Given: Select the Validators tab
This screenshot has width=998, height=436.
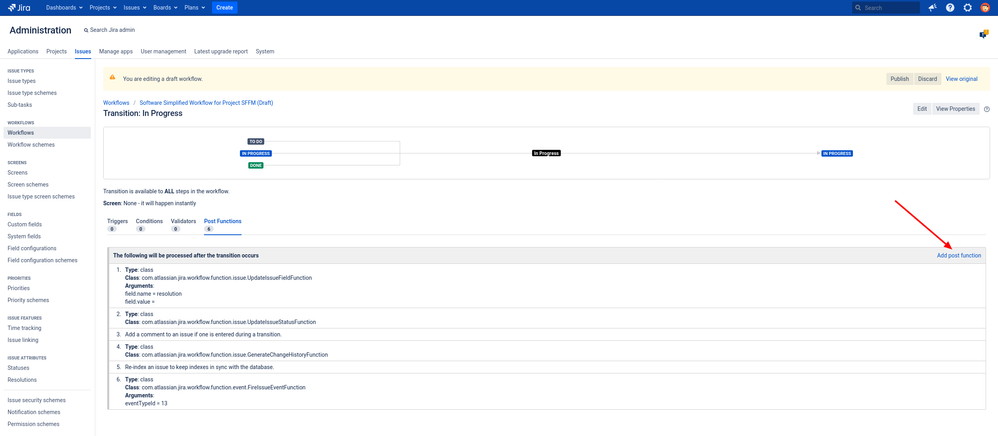Looking at the screenshot, I should 183,224.
